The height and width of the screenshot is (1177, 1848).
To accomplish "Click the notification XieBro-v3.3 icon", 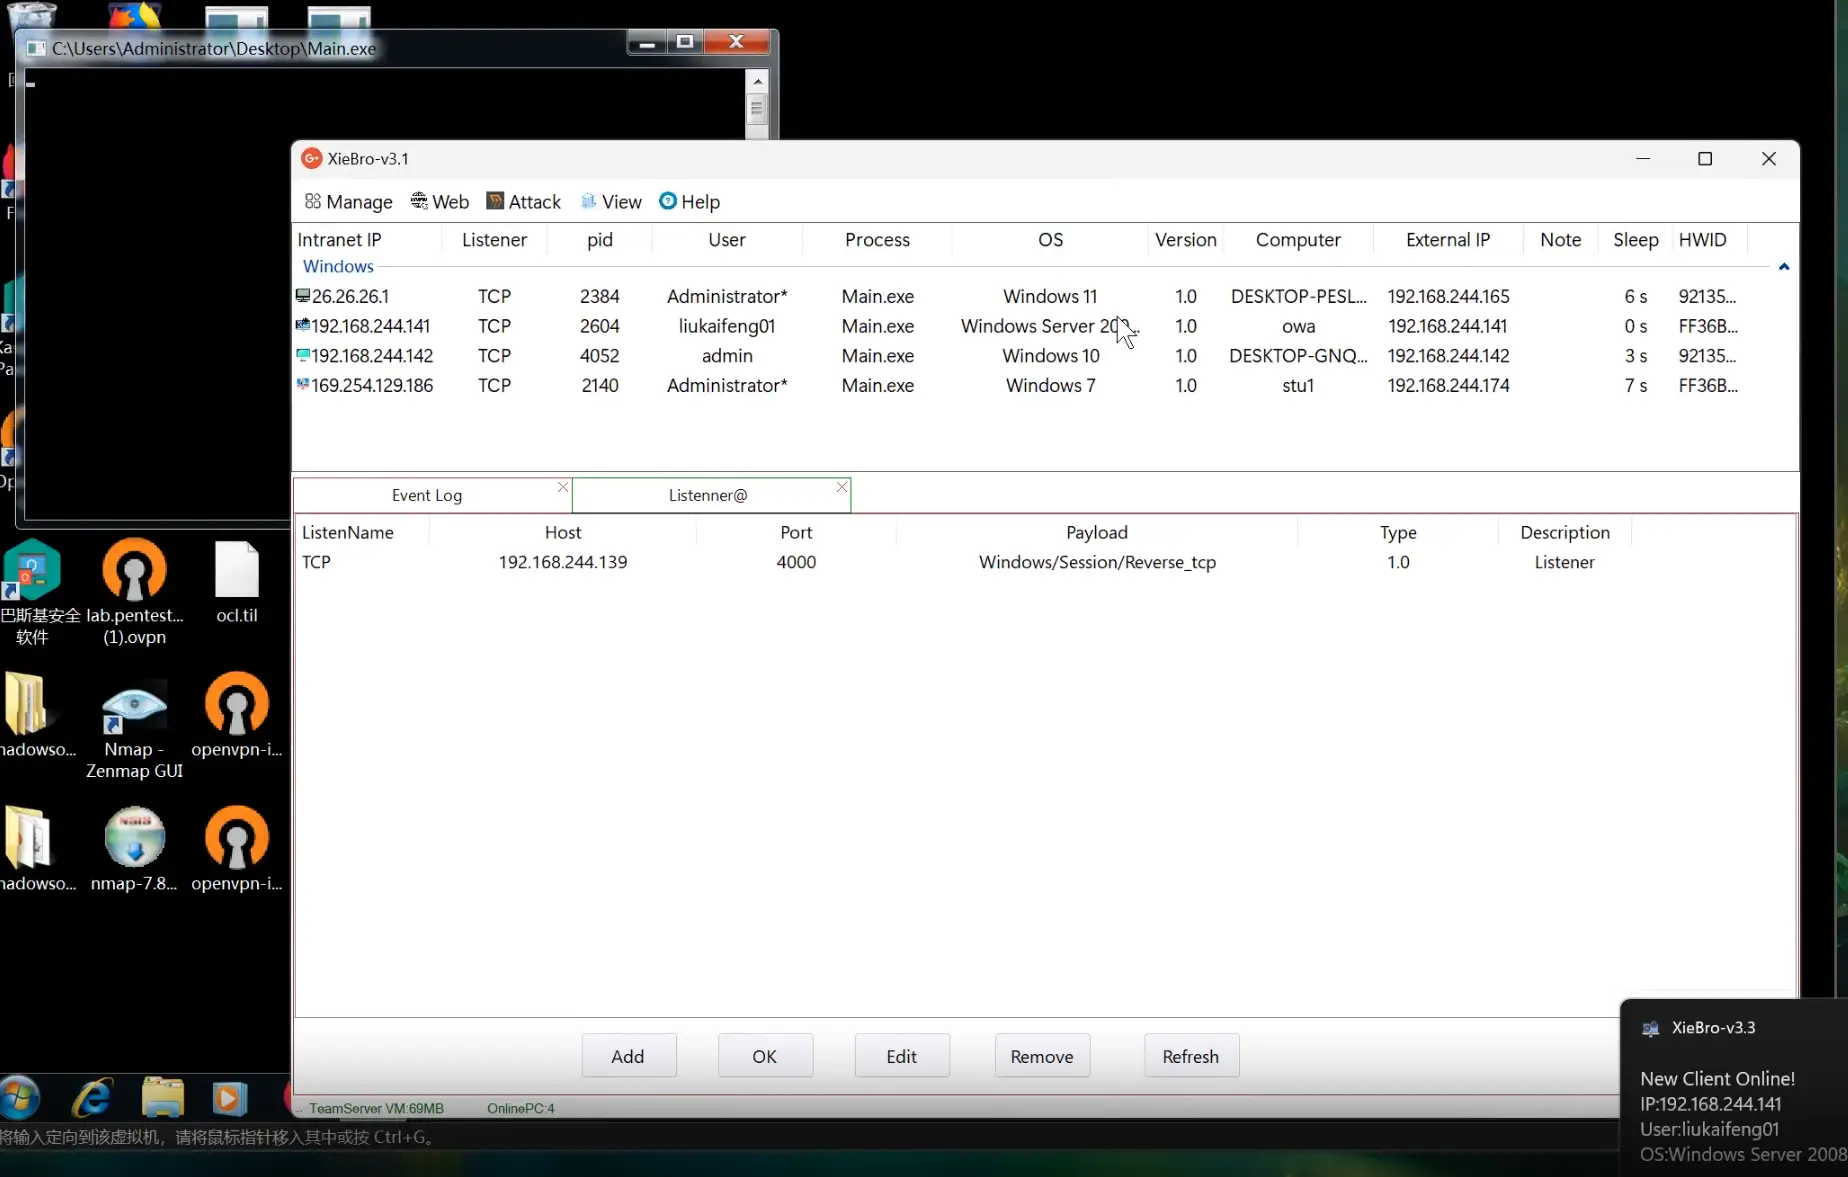I will pyautogui.click(x=1651, y=1028).
